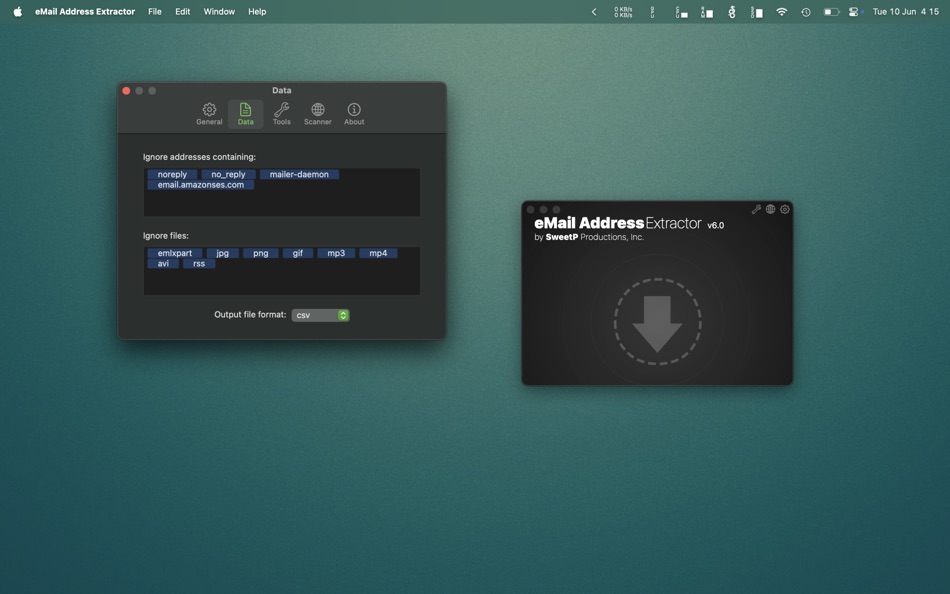
Task: Click the battery status icon
Action: click(x=831, y=12)
